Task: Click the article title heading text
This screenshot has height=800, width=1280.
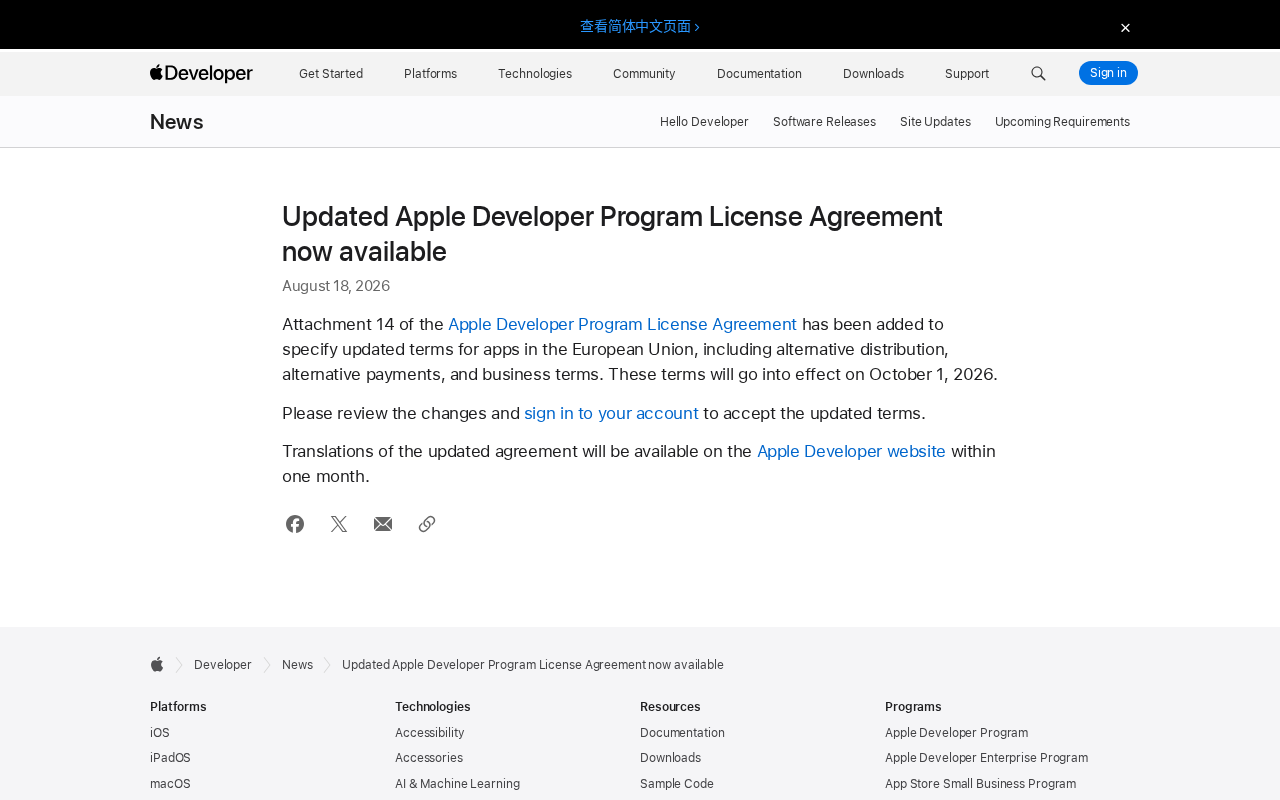Action: (x=612, y=234)
